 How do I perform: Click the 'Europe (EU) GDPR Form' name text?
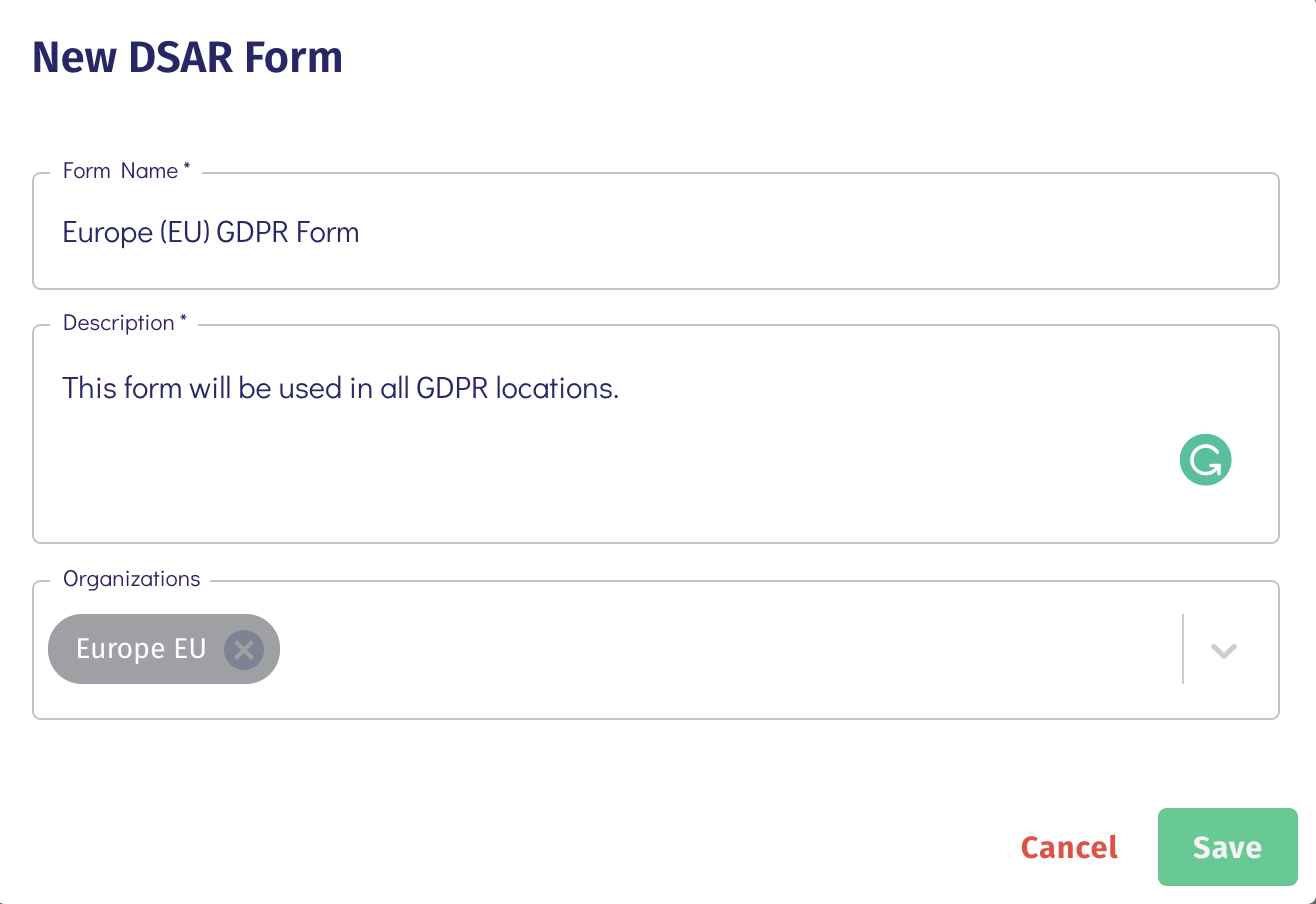[211, 233]
